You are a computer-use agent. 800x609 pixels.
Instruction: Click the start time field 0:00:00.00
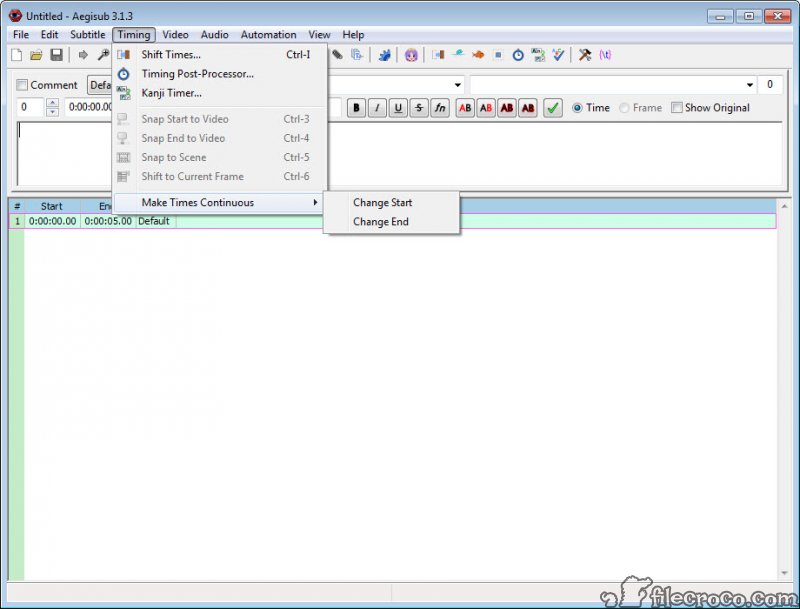[x=89, y=107]
